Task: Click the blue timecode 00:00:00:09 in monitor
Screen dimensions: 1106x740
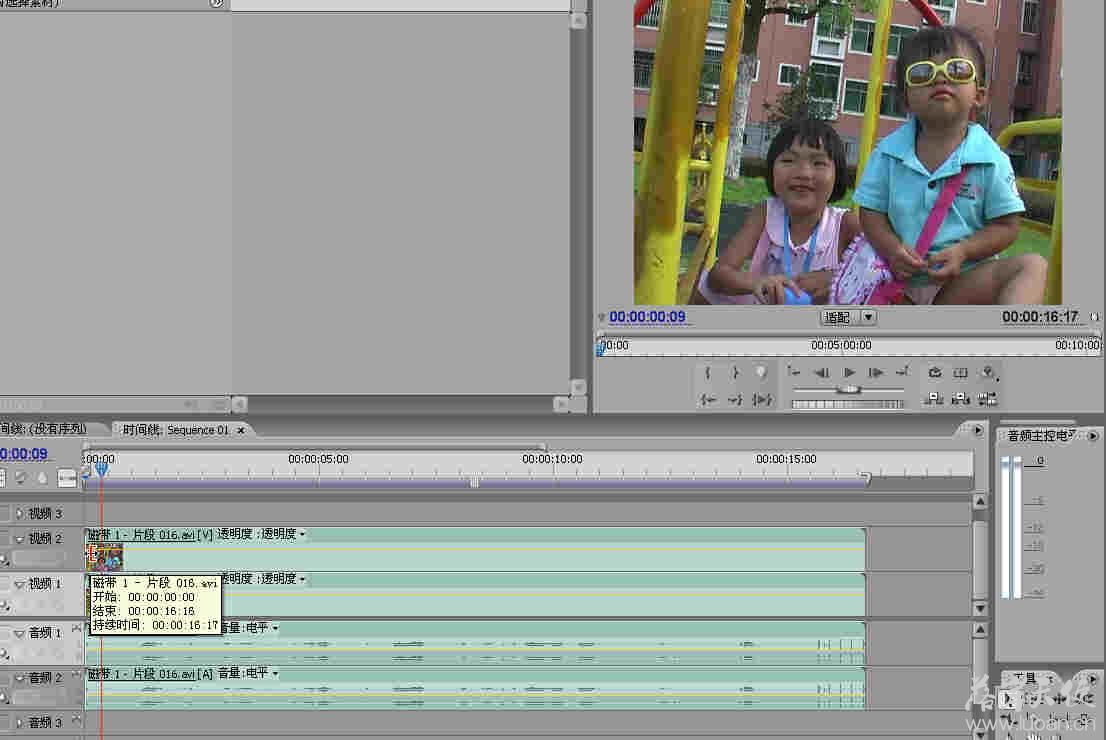Action: (648, 317)
